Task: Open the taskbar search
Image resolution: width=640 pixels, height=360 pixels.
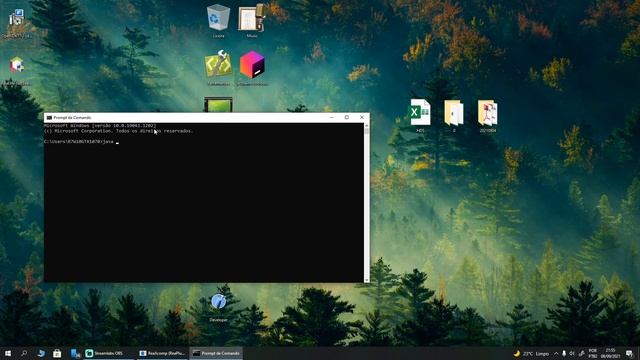Action: (24, 353)
